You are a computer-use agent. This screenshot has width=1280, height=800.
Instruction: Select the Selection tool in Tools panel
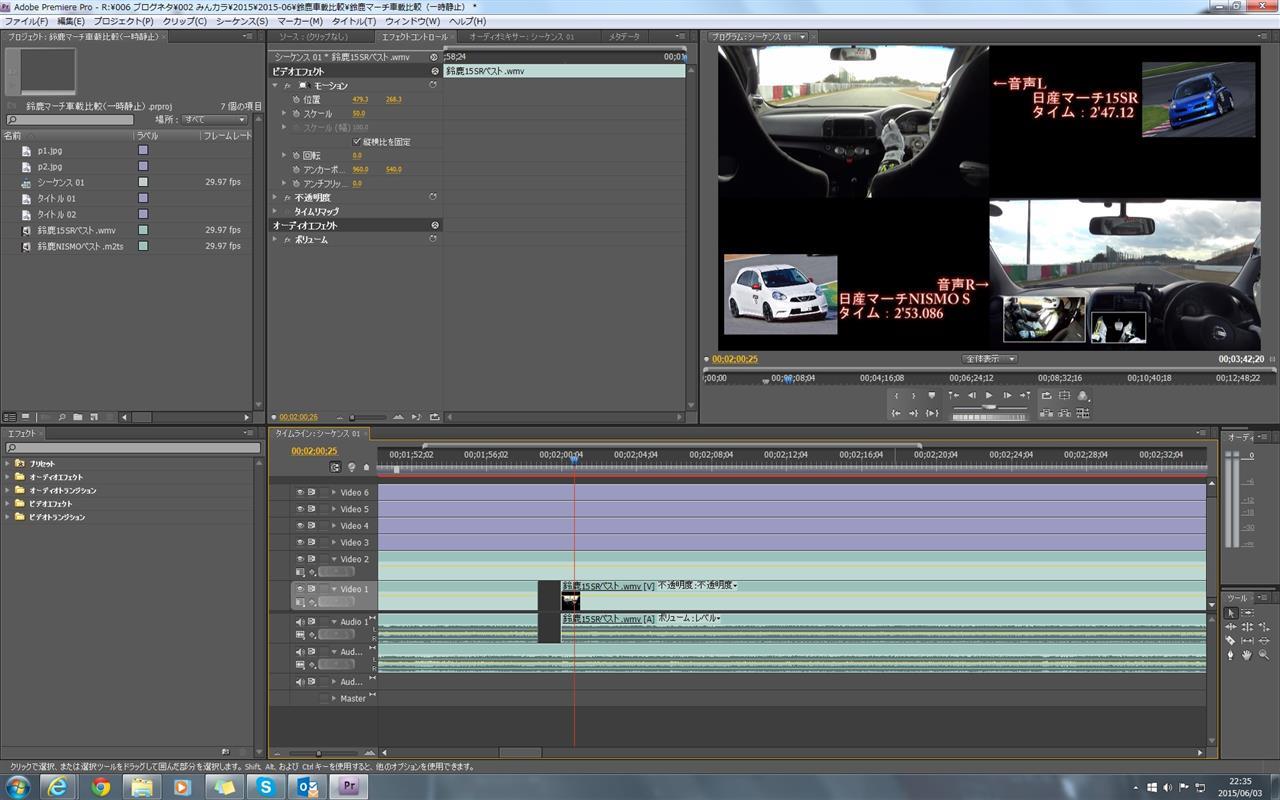coord(1231,613)
